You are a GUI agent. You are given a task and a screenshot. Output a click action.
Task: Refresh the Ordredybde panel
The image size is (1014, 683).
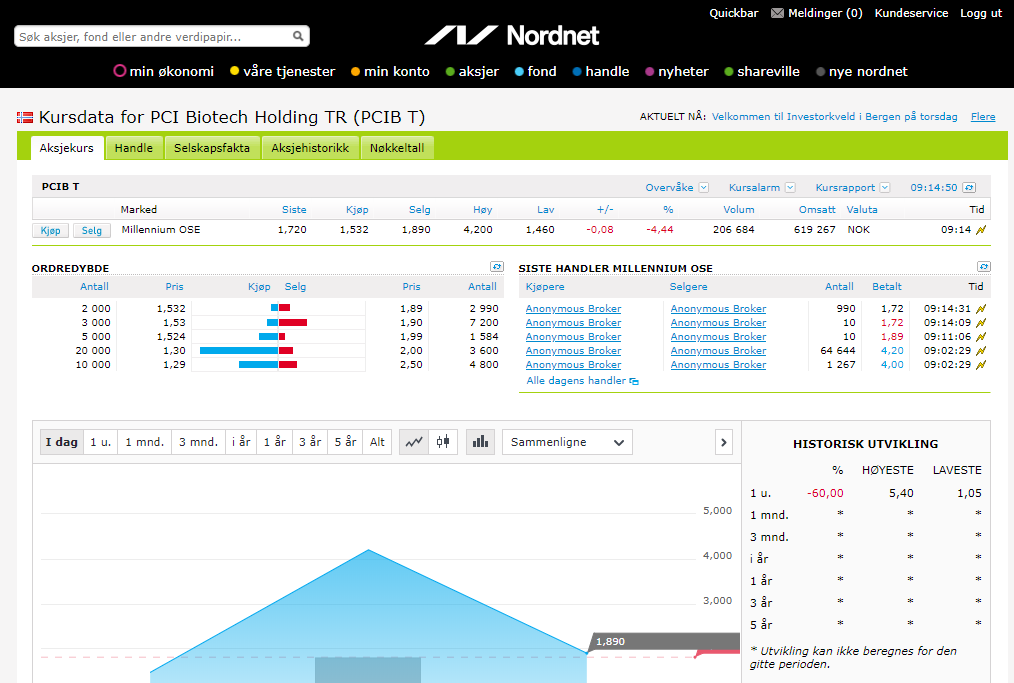(497, 266)
